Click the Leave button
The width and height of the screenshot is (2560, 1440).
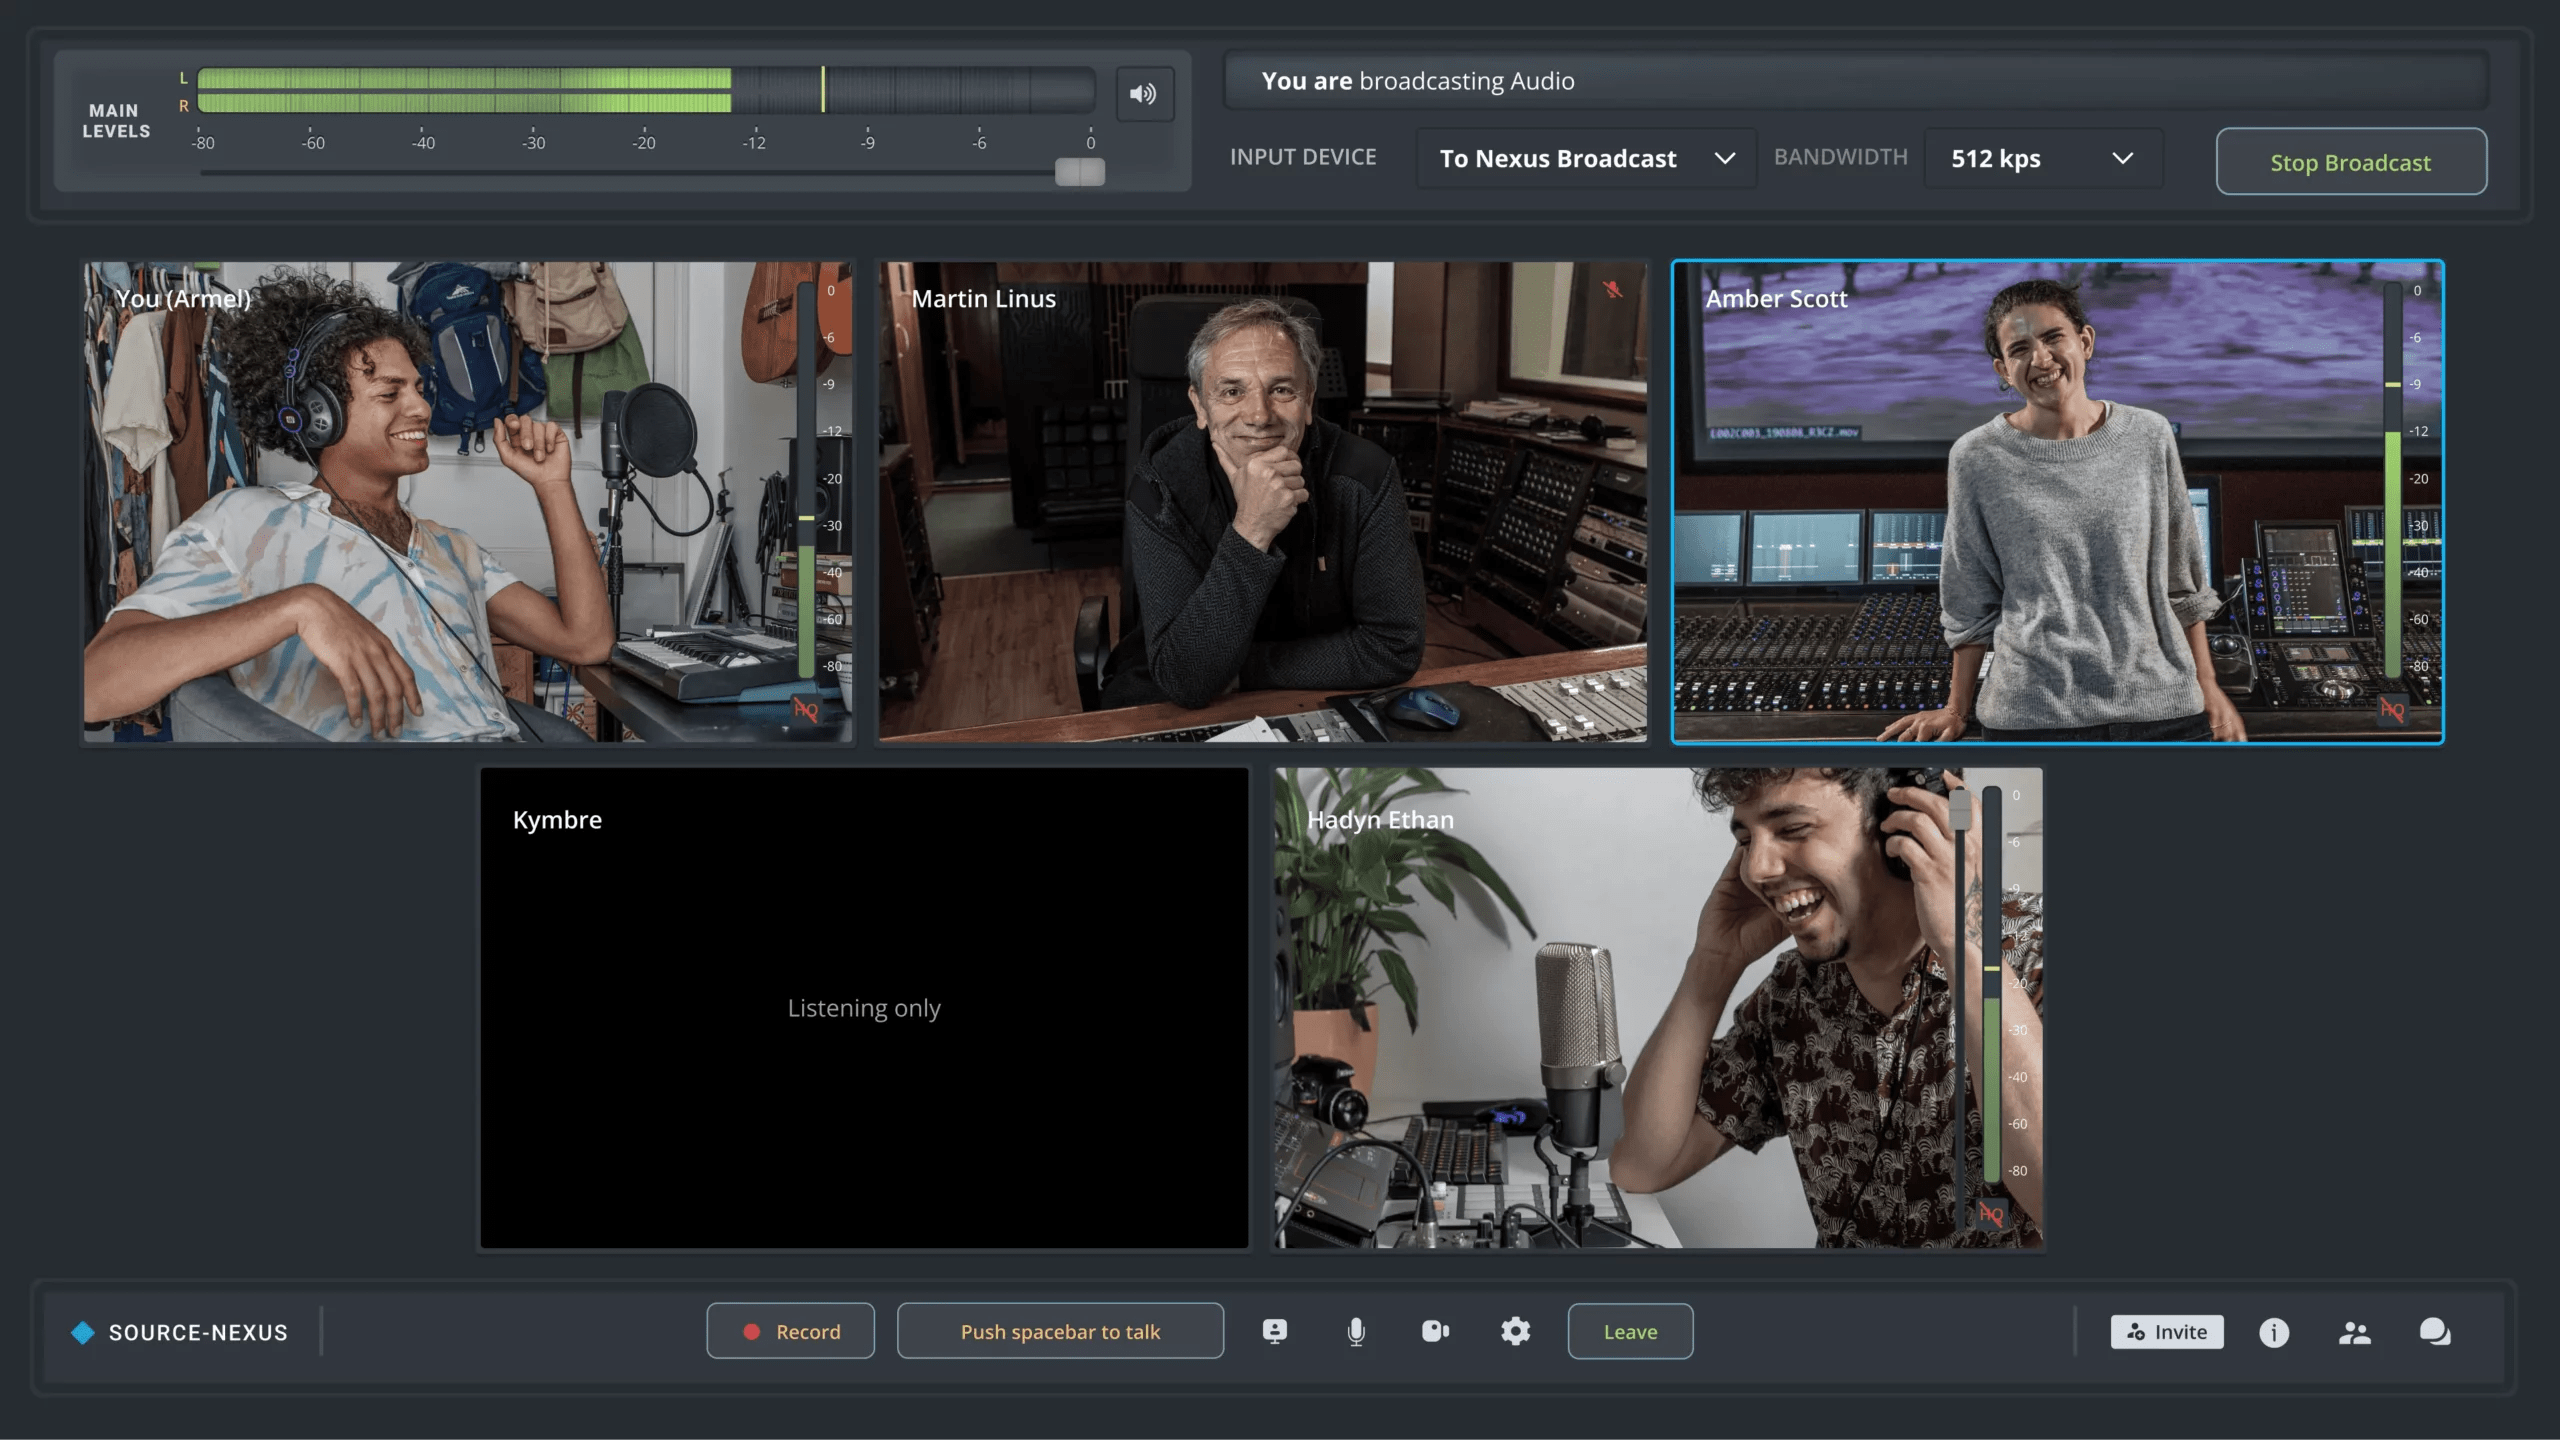click(1630, 1331)
